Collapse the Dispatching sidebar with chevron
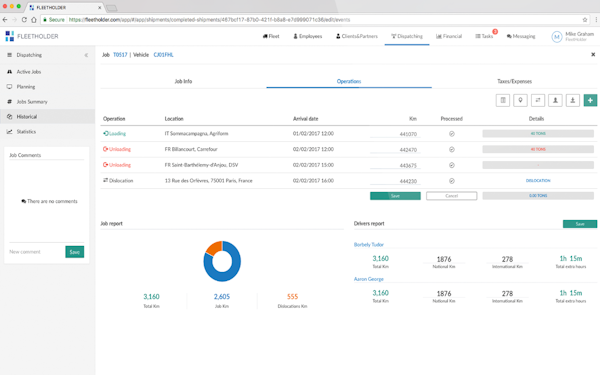 coord(86,55)
